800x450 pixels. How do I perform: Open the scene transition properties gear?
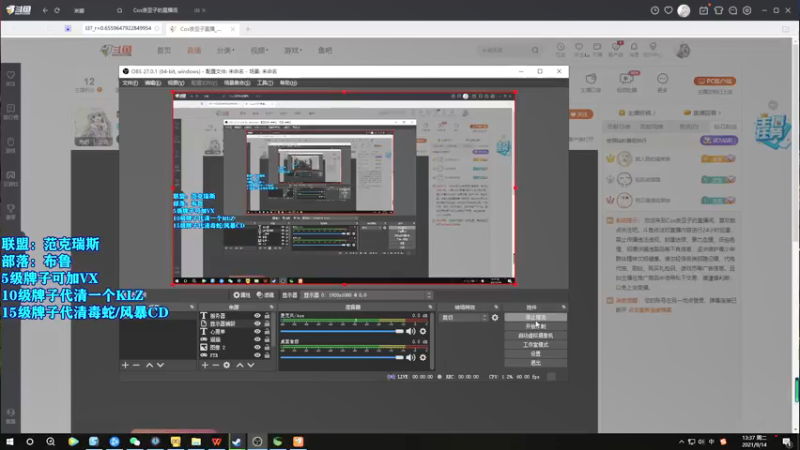click(x=495, y=318)
